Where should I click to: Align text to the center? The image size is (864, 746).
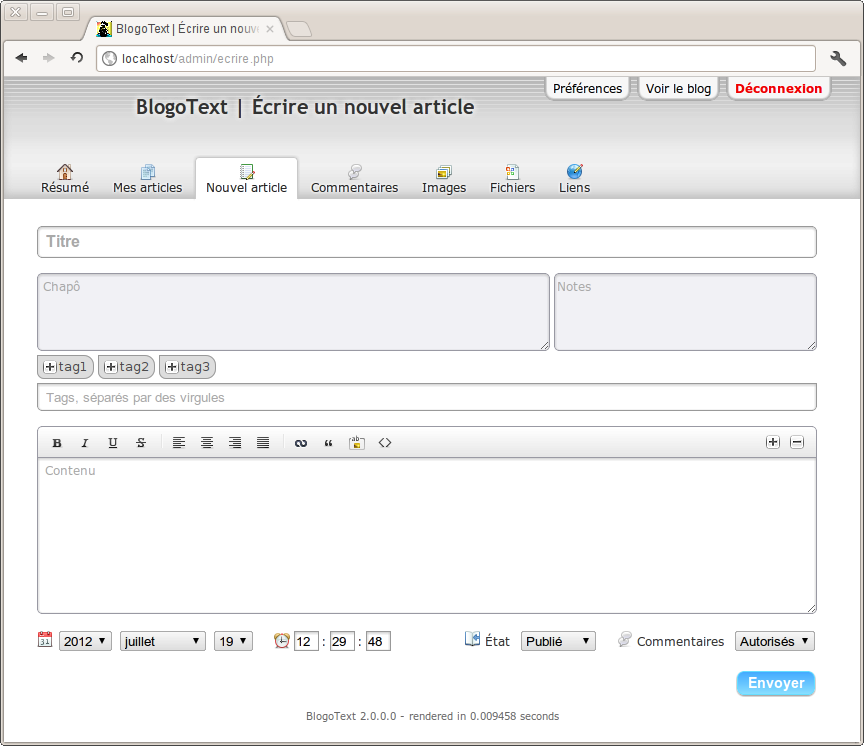[x=207, y=442]
